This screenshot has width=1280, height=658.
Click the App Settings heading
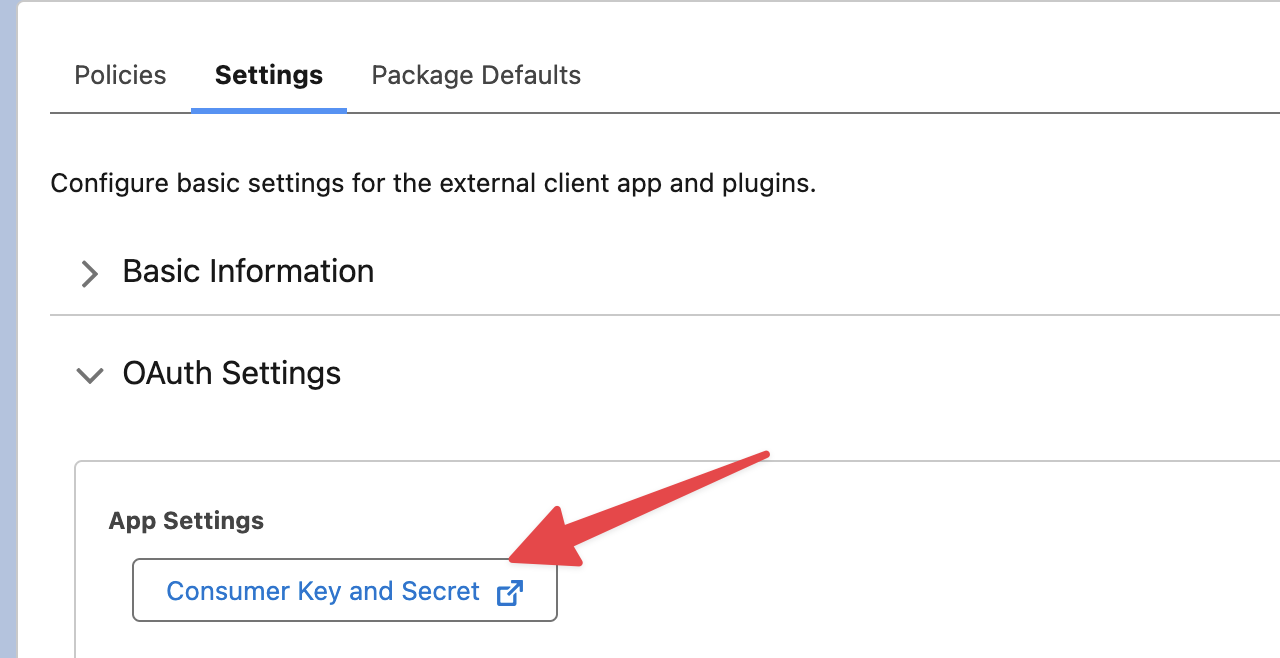pos(186,520)
